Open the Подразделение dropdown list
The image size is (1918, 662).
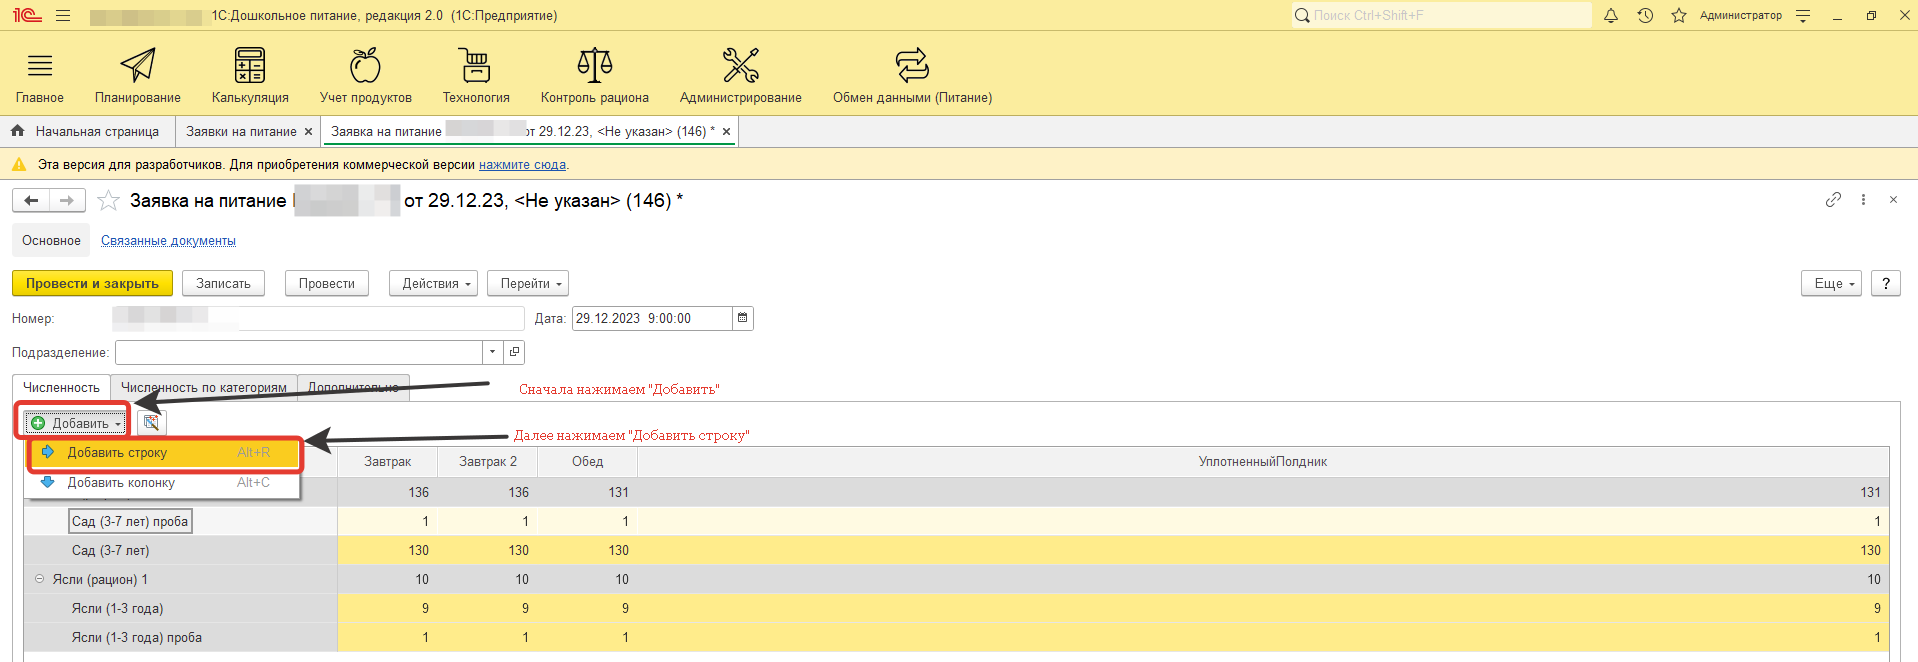[x=492, y=352]
